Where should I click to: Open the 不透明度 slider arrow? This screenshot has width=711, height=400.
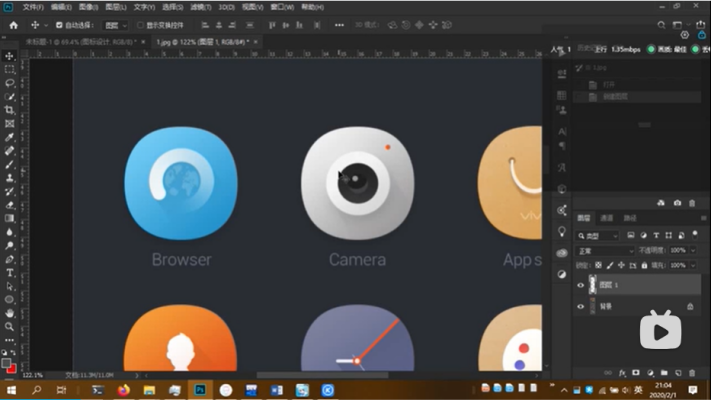point(693,250)
